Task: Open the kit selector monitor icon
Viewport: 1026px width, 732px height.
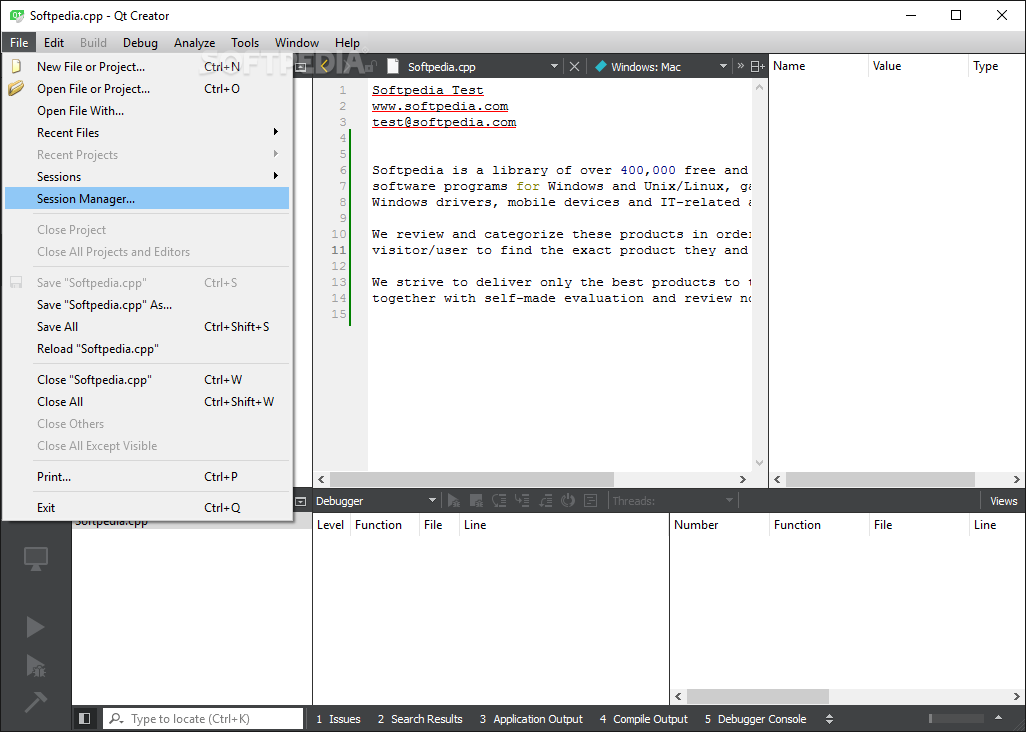Action: [x=35, y=558]
